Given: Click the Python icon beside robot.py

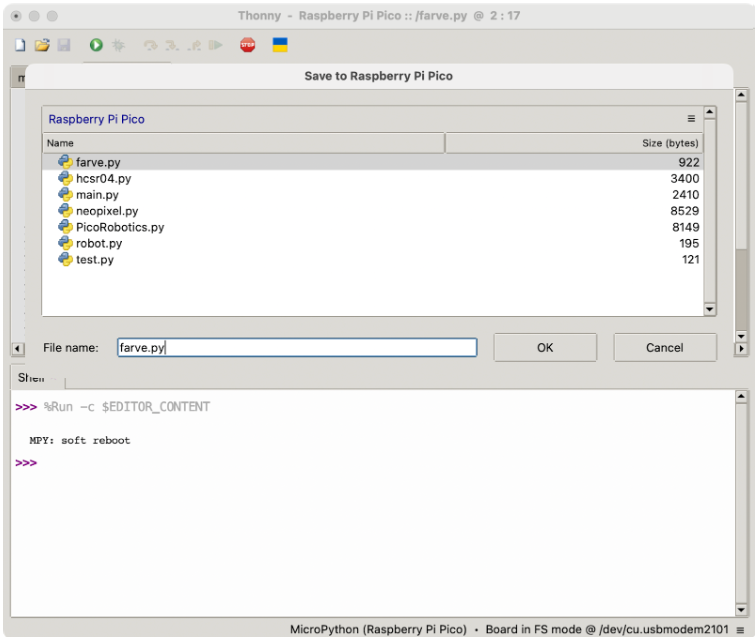Looking at the screenshot, I should (x=65, y=243).
